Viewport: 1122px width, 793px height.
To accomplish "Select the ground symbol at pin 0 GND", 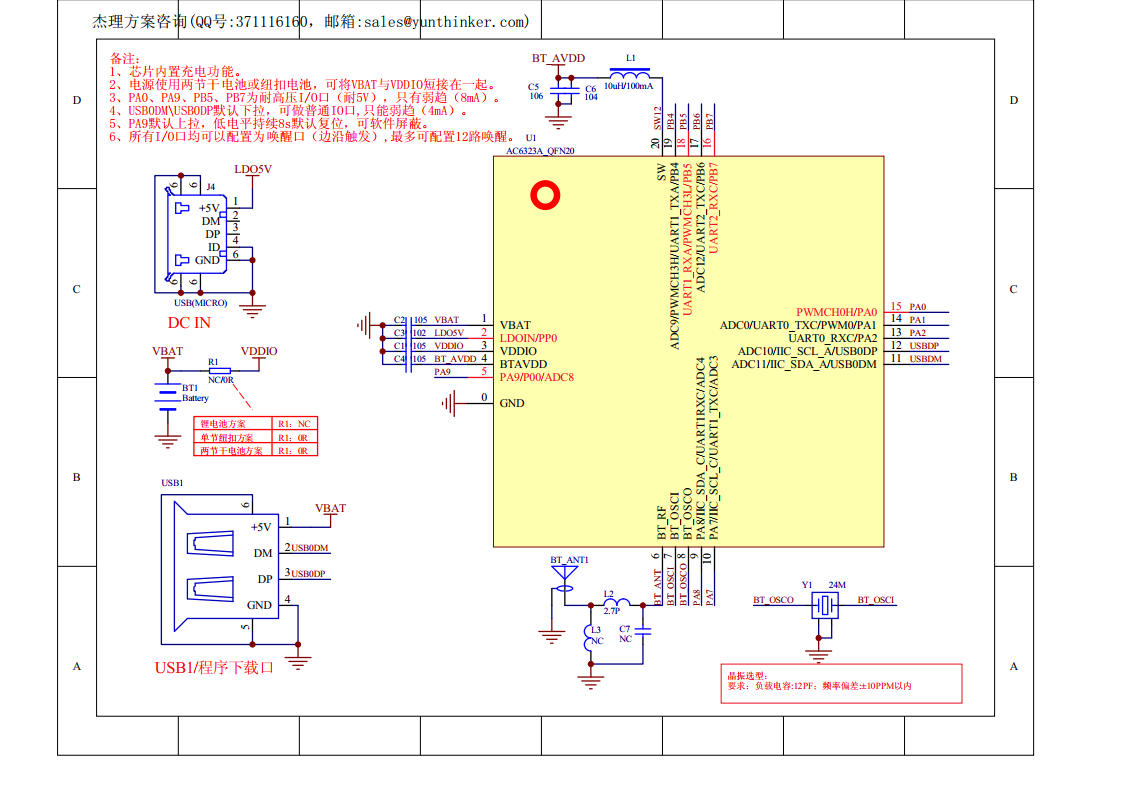I will [x=453, y=403].
